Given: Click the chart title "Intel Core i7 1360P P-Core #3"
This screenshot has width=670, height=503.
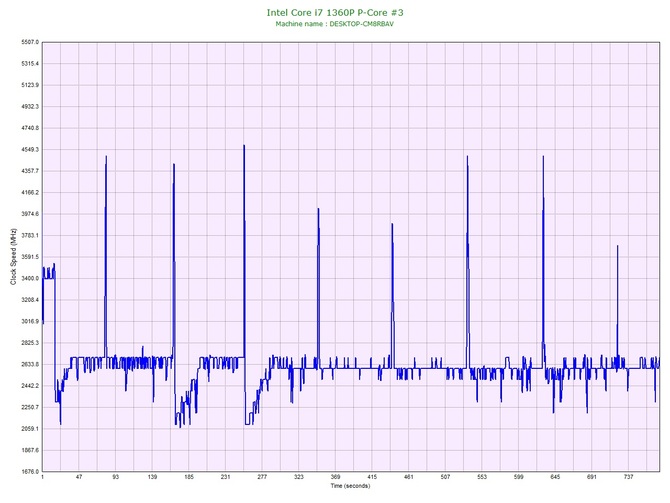Looking at the screenshot, I should click(x=335, y=12).
